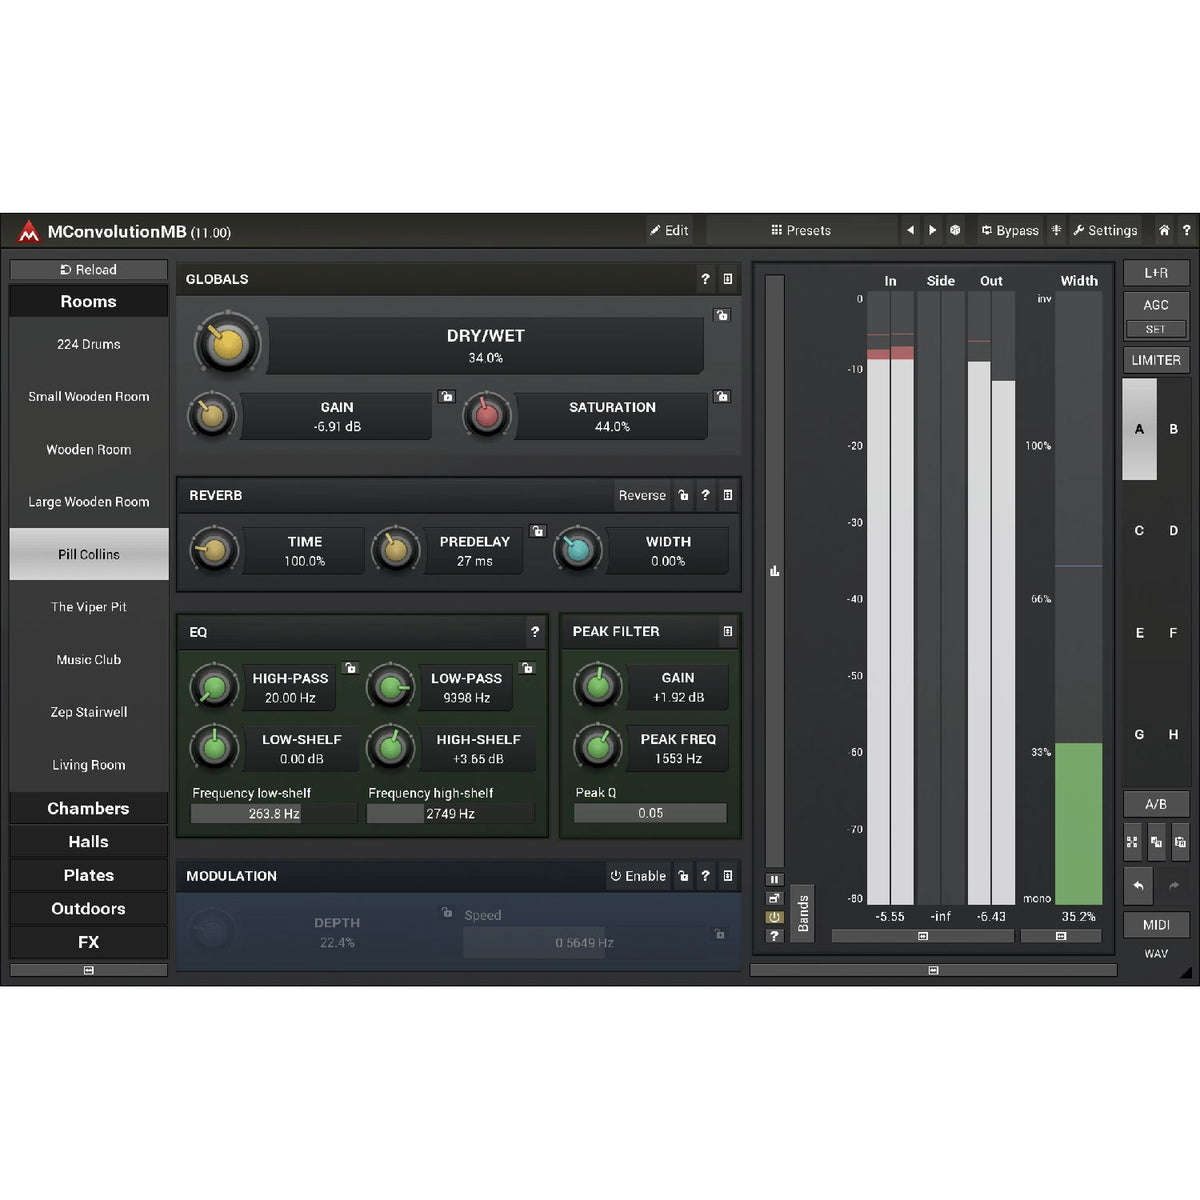1200x1200 pixels.
Task: Click the Peak Q 0.05 field
Action: click(x=650, y=813)
